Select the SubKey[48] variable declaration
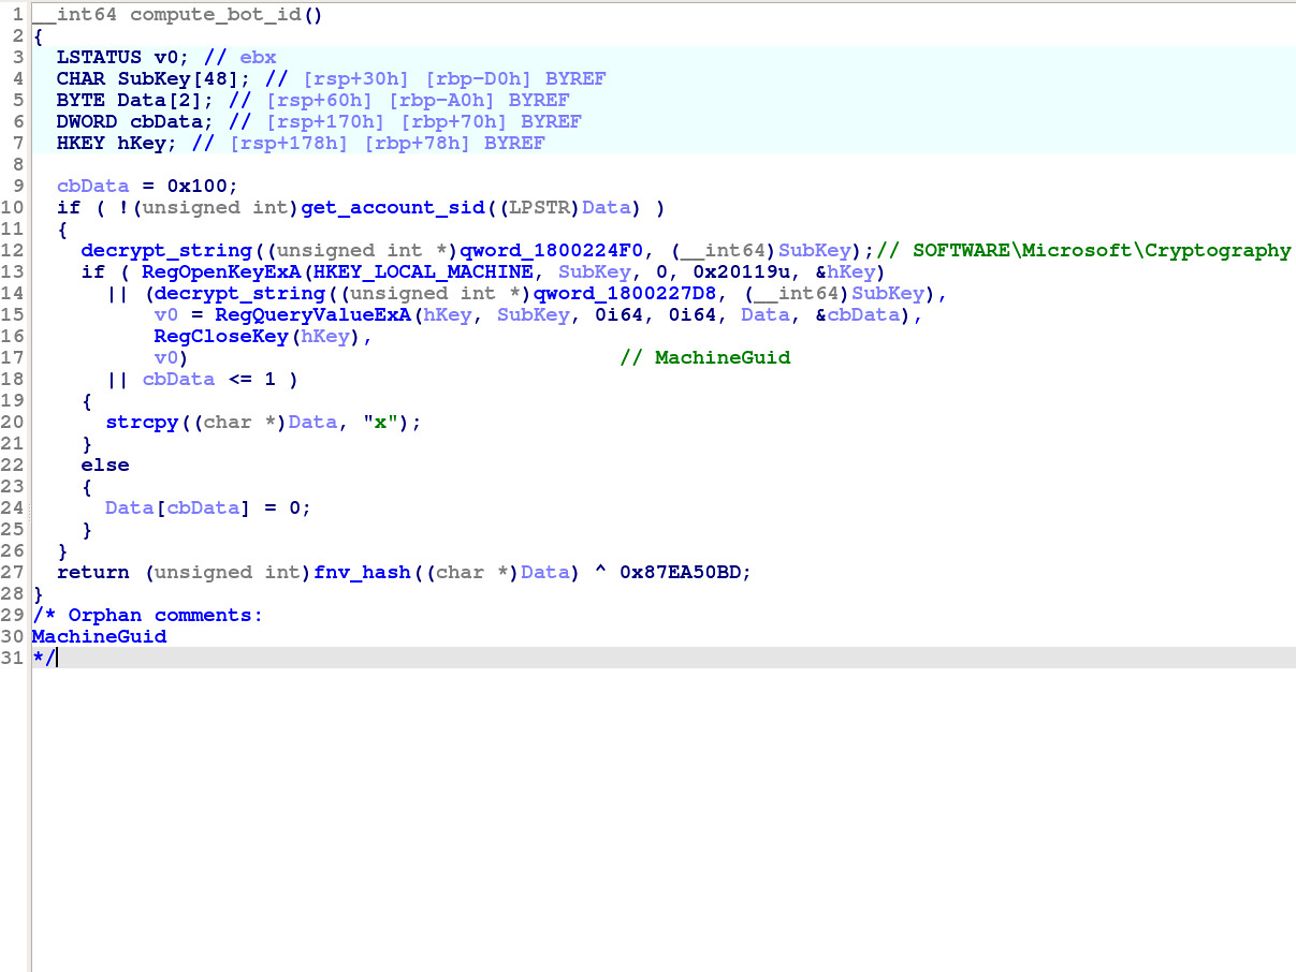The image size is (1296, 972). [178, 79]
